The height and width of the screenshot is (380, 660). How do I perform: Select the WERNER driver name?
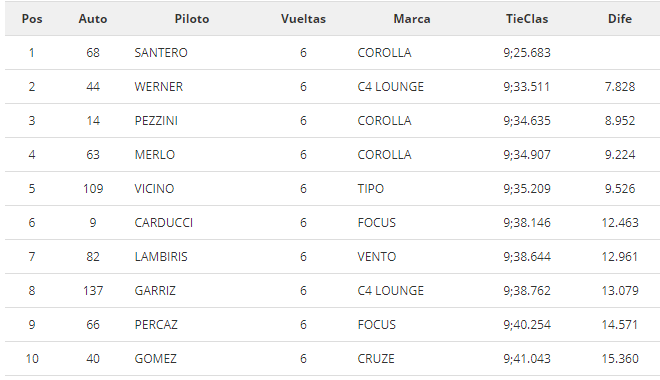[x=159, y=87]
